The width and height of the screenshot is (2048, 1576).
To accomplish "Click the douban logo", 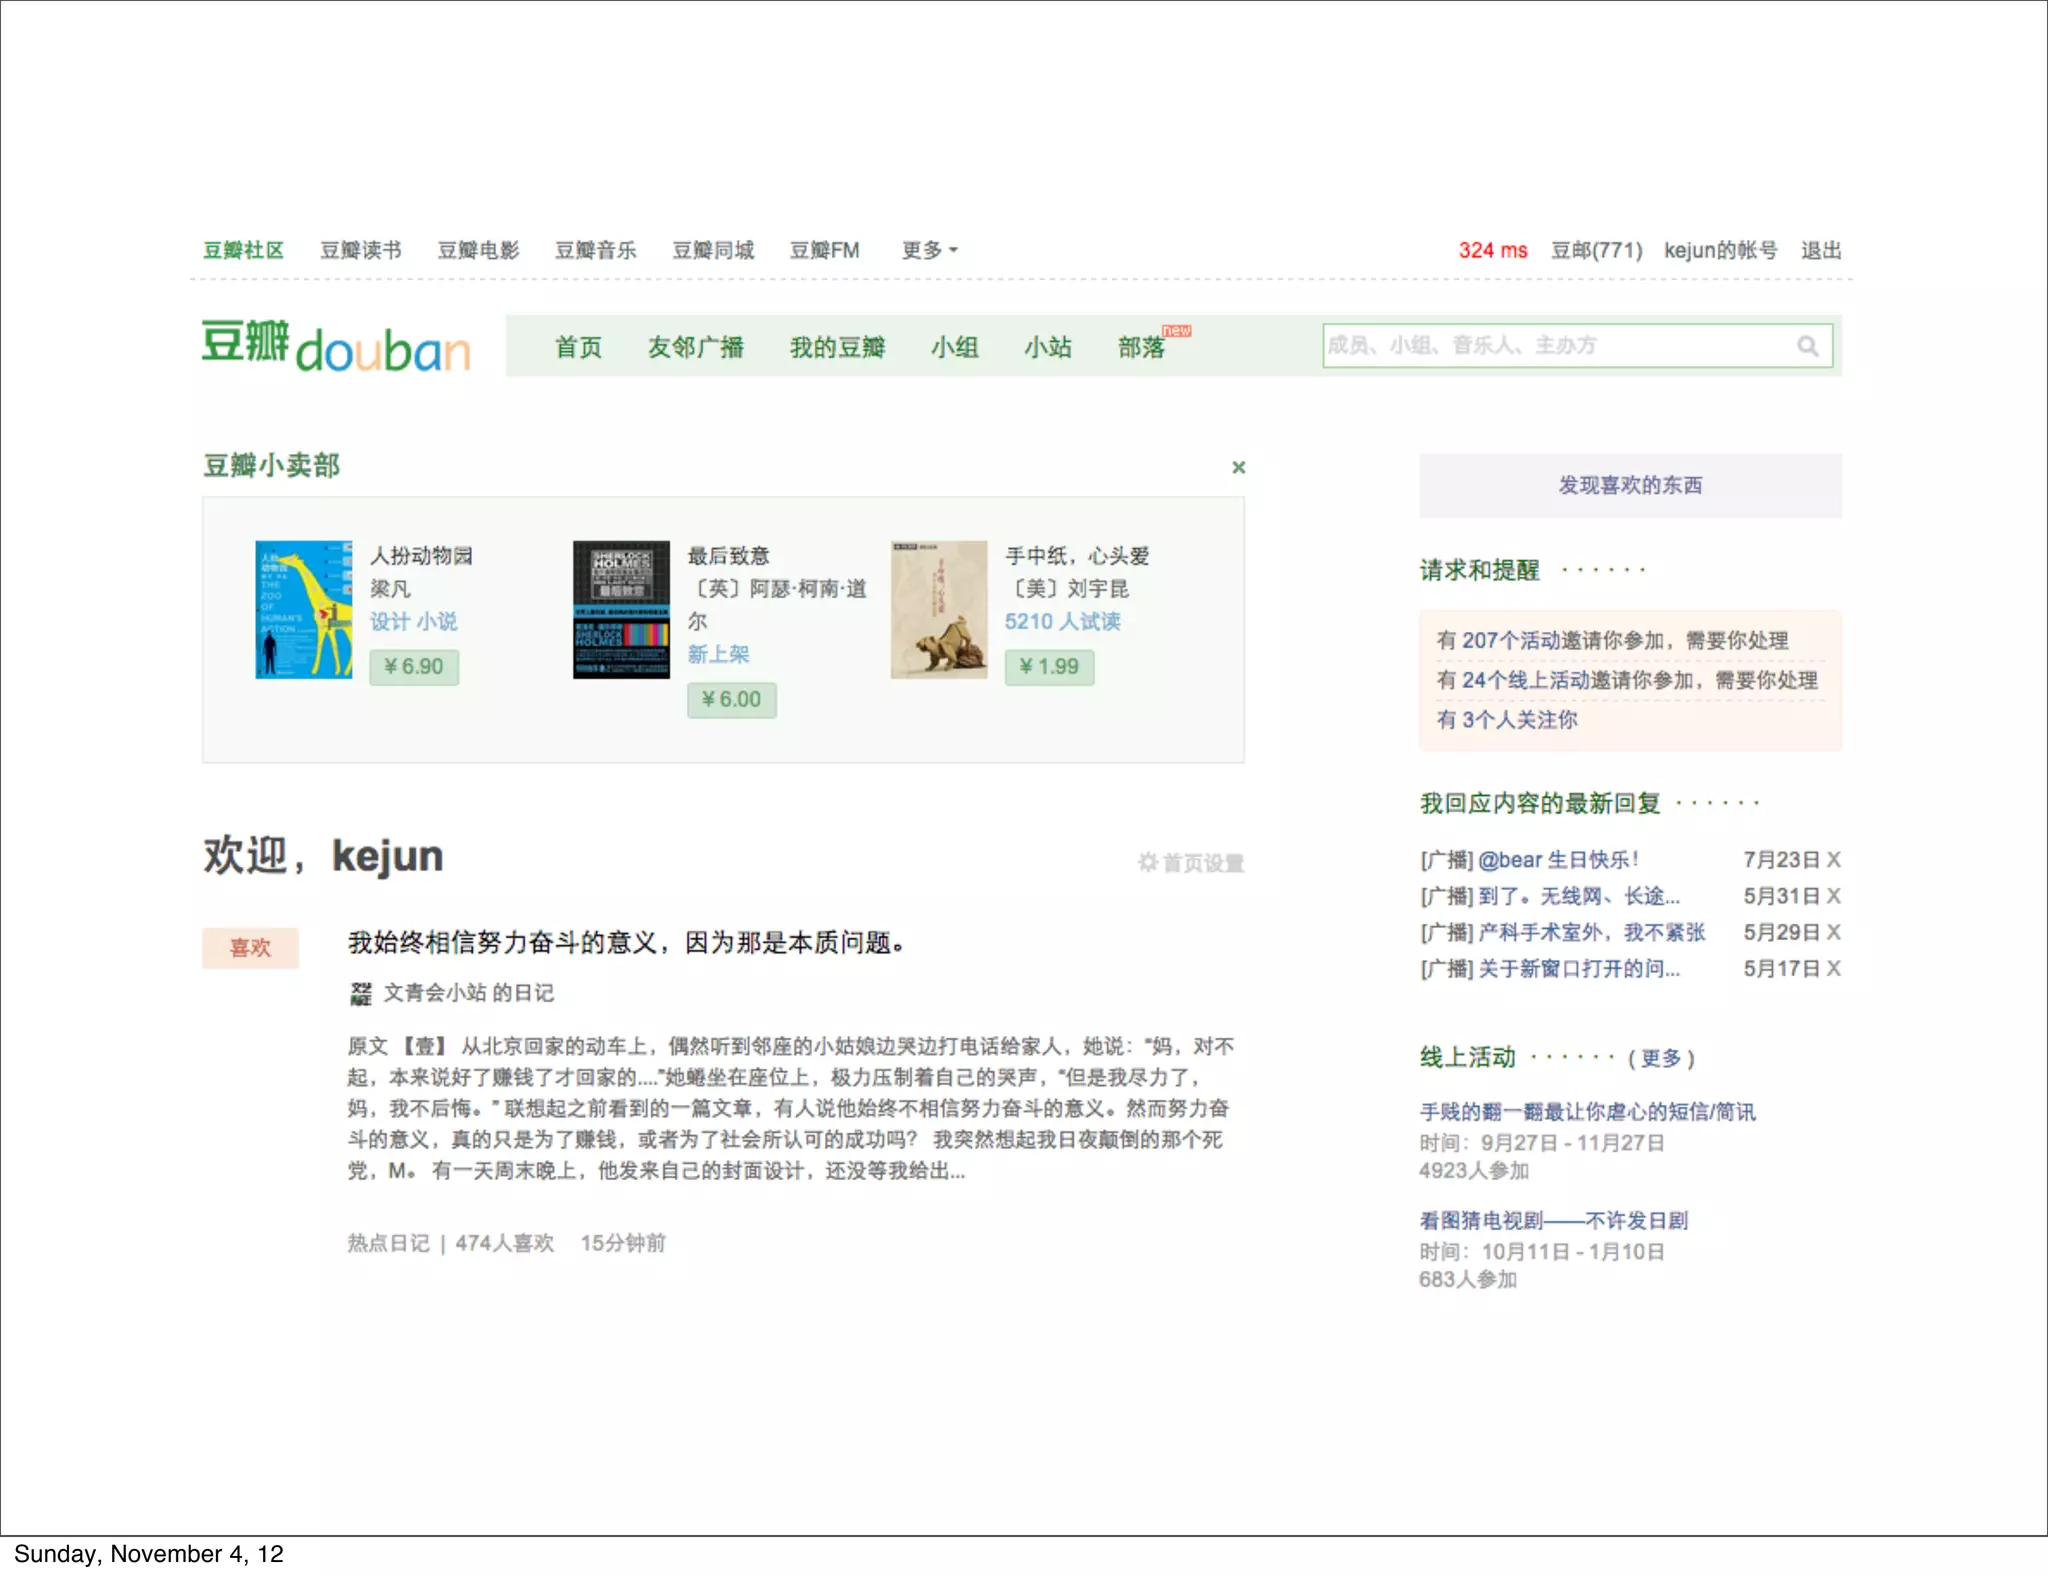I will tap(336, 346).
